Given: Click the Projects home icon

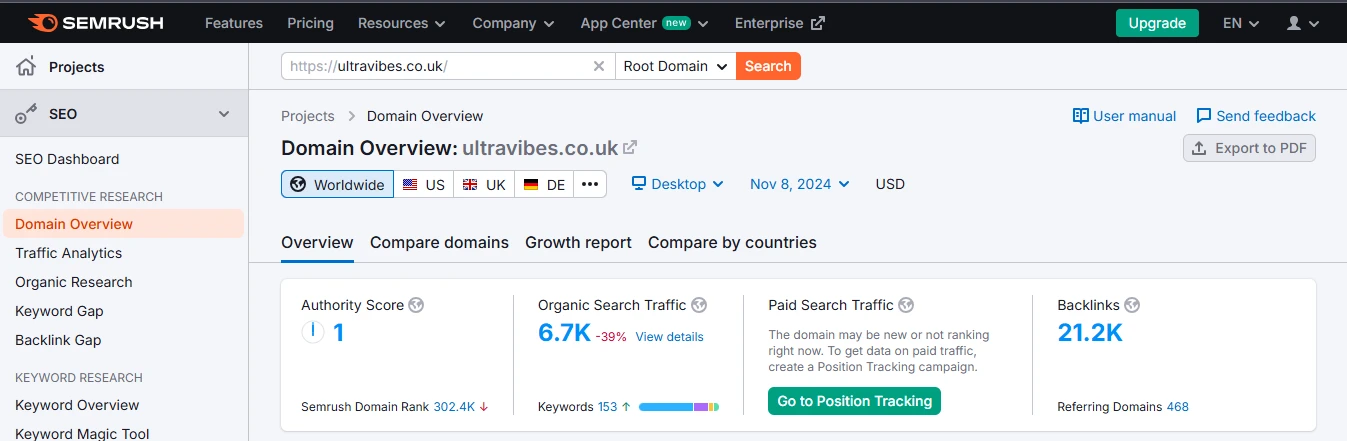Looking at the screenshot, I should click(27, 67).
